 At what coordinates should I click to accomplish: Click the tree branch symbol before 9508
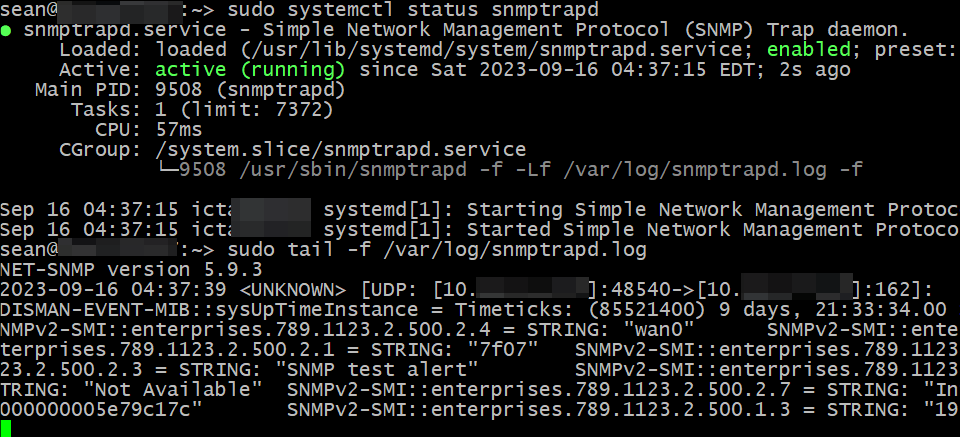[167, 170]
